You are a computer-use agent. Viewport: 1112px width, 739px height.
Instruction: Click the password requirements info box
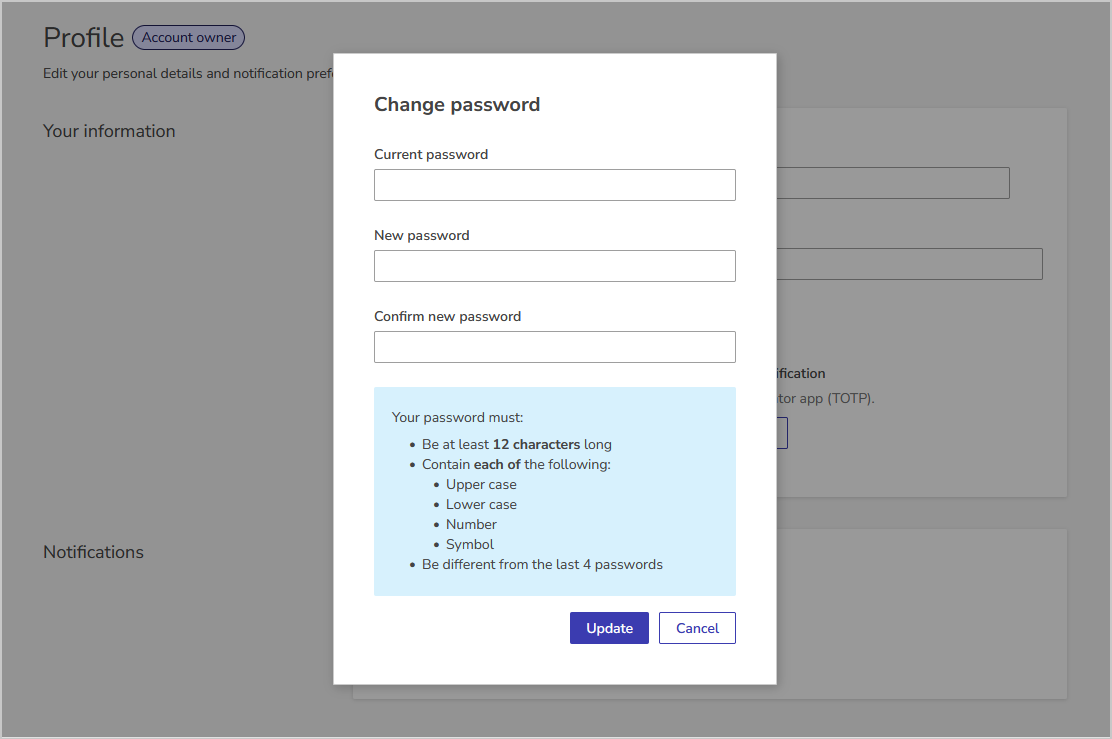(x=554, y=491)
